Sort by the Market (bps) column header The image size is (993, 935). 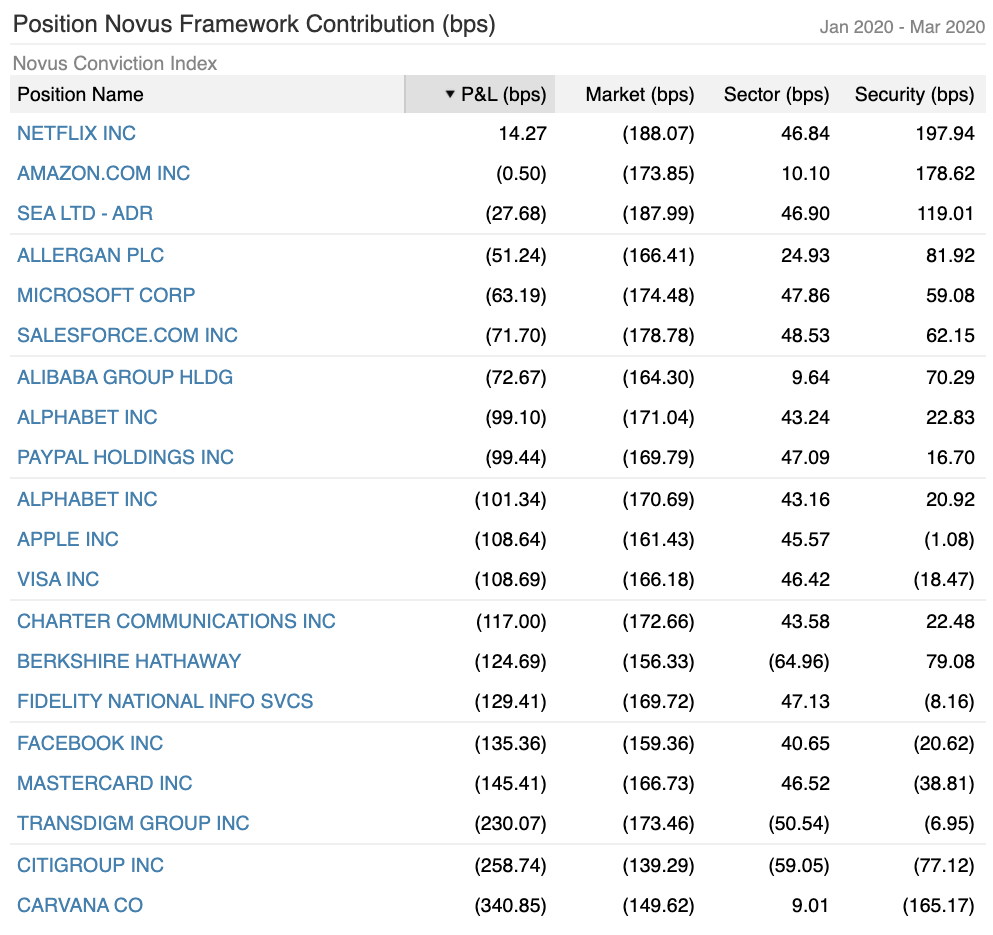(x=640, y=94)
